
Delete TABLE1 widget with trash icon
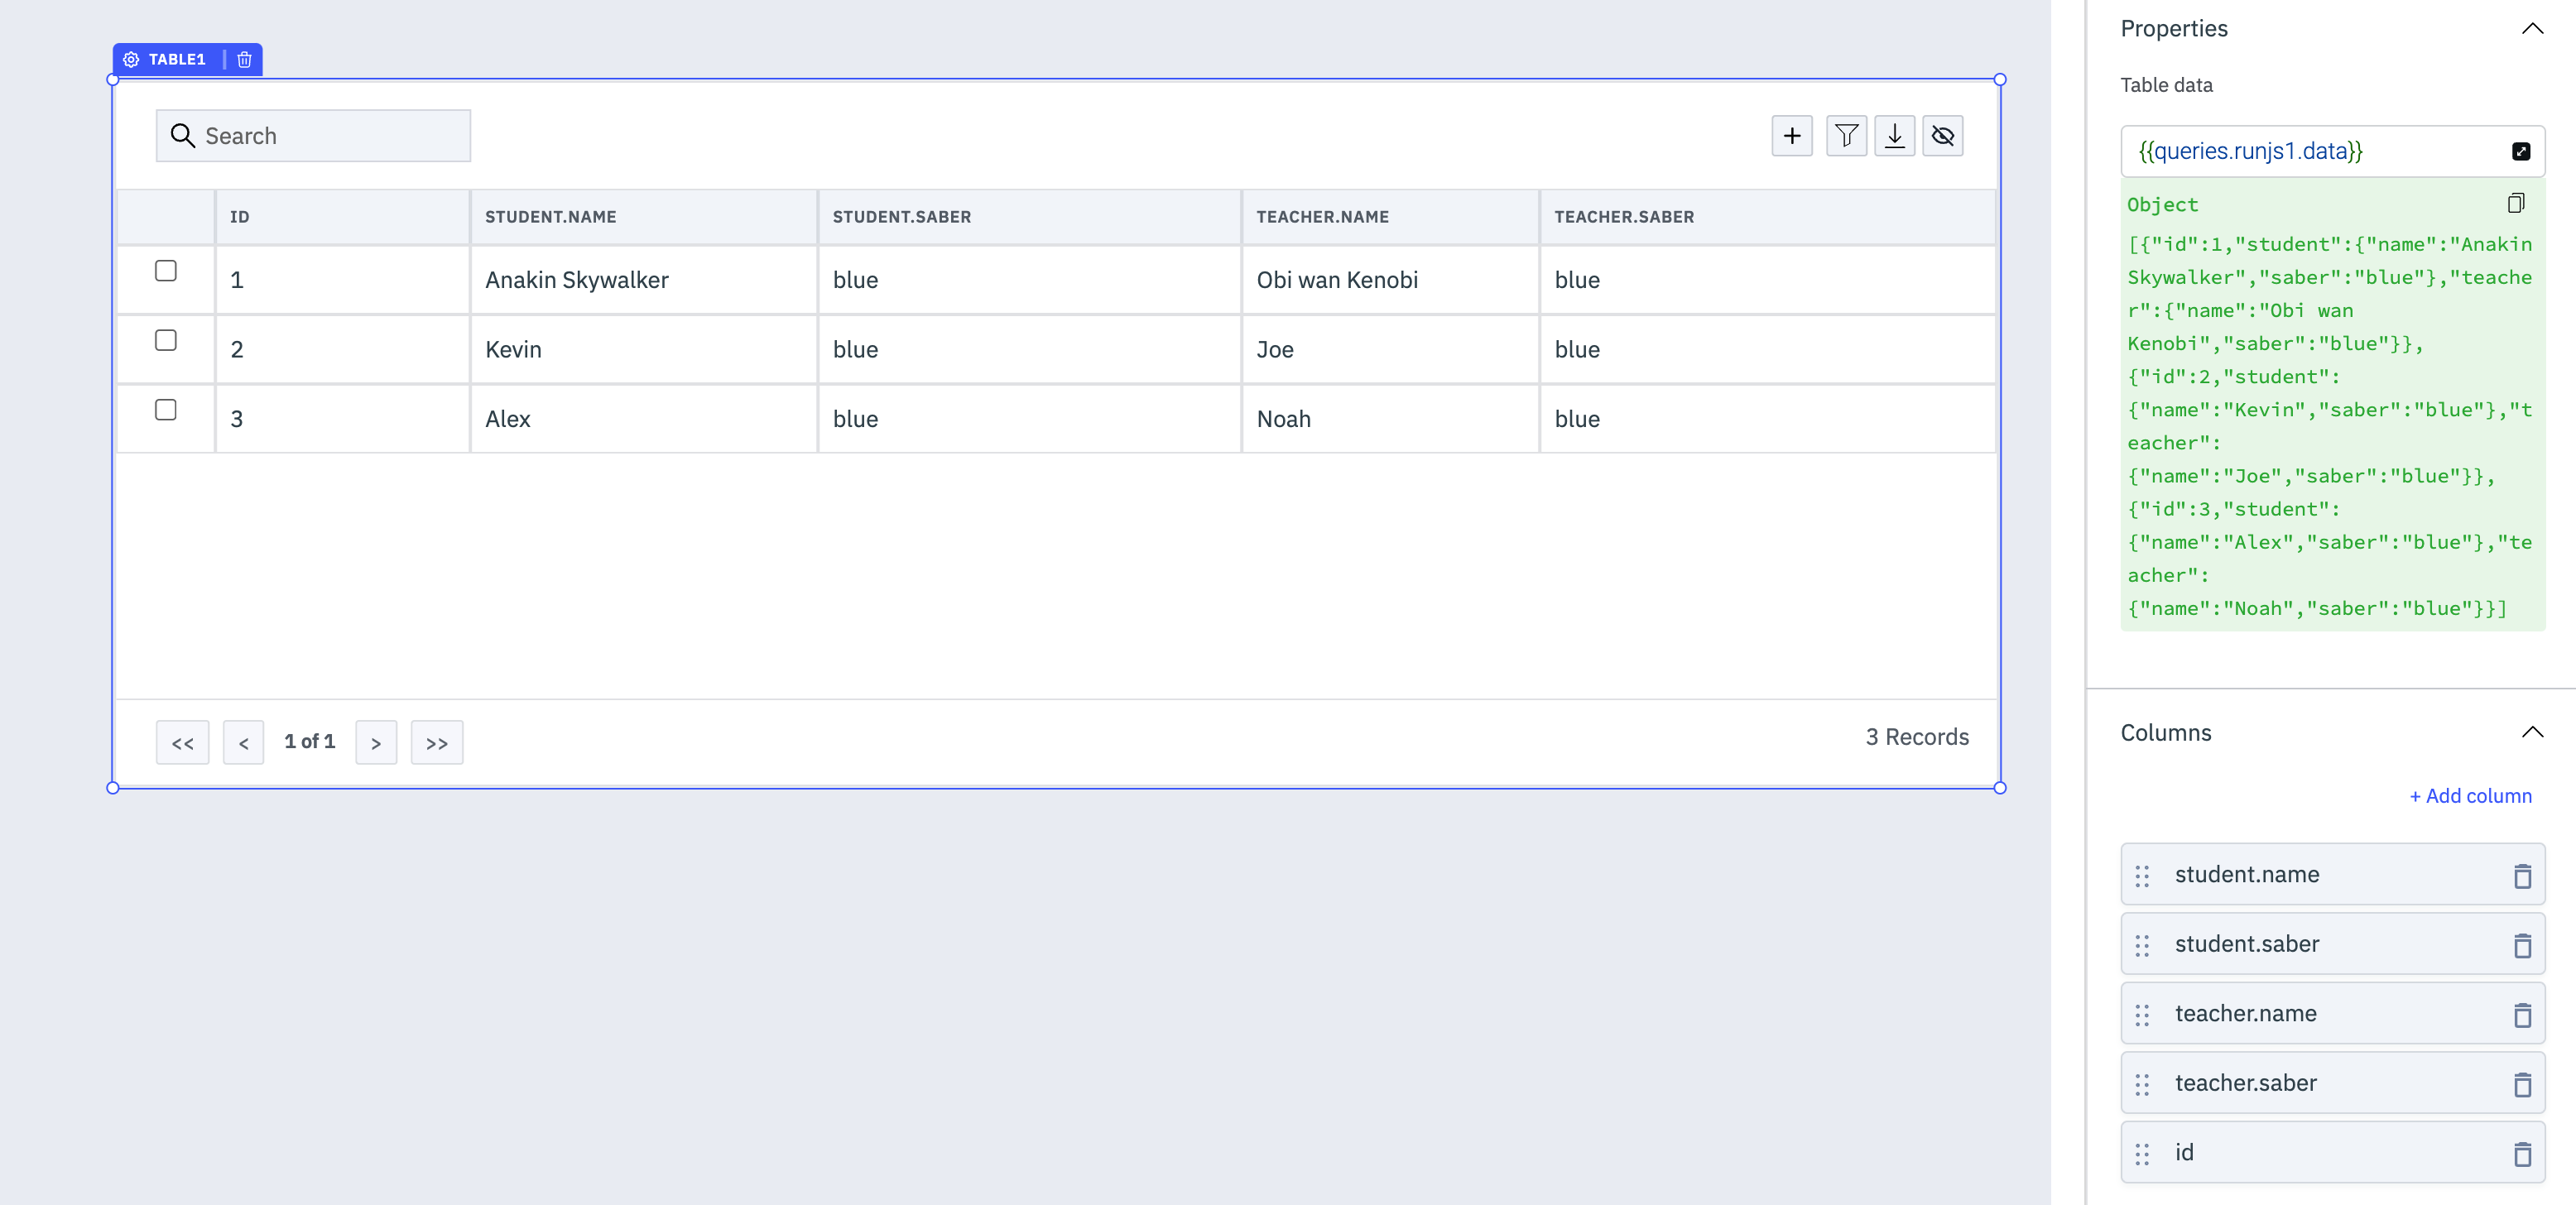coord(244,60)
